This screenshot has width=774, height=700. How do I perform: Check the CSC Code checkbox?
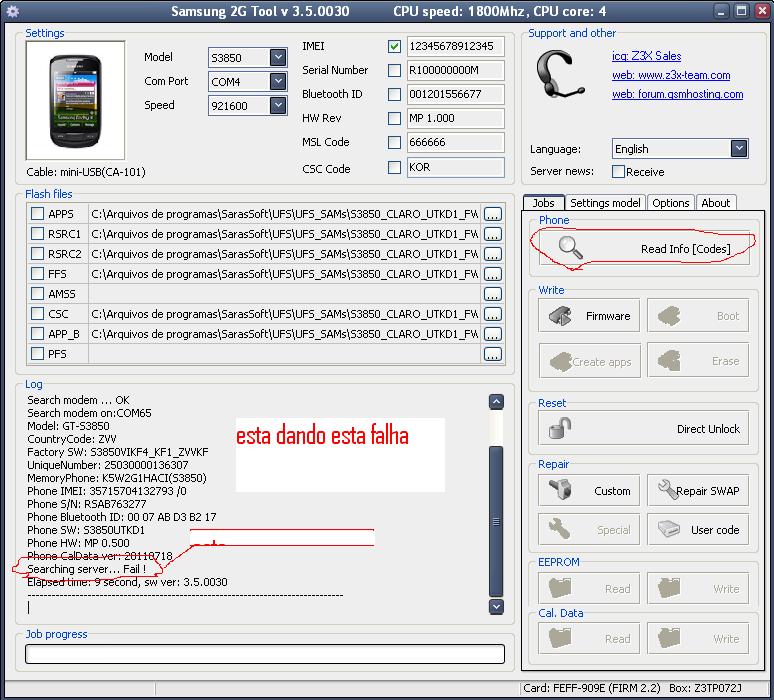(x=394, y=167)
